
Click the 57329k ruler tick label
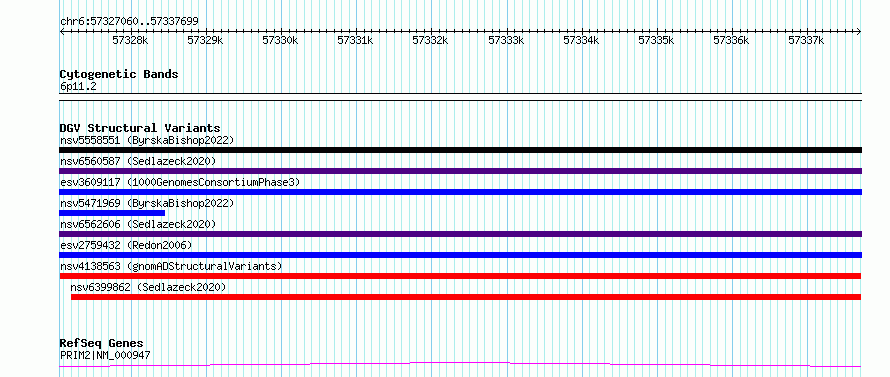pos(205,40)
